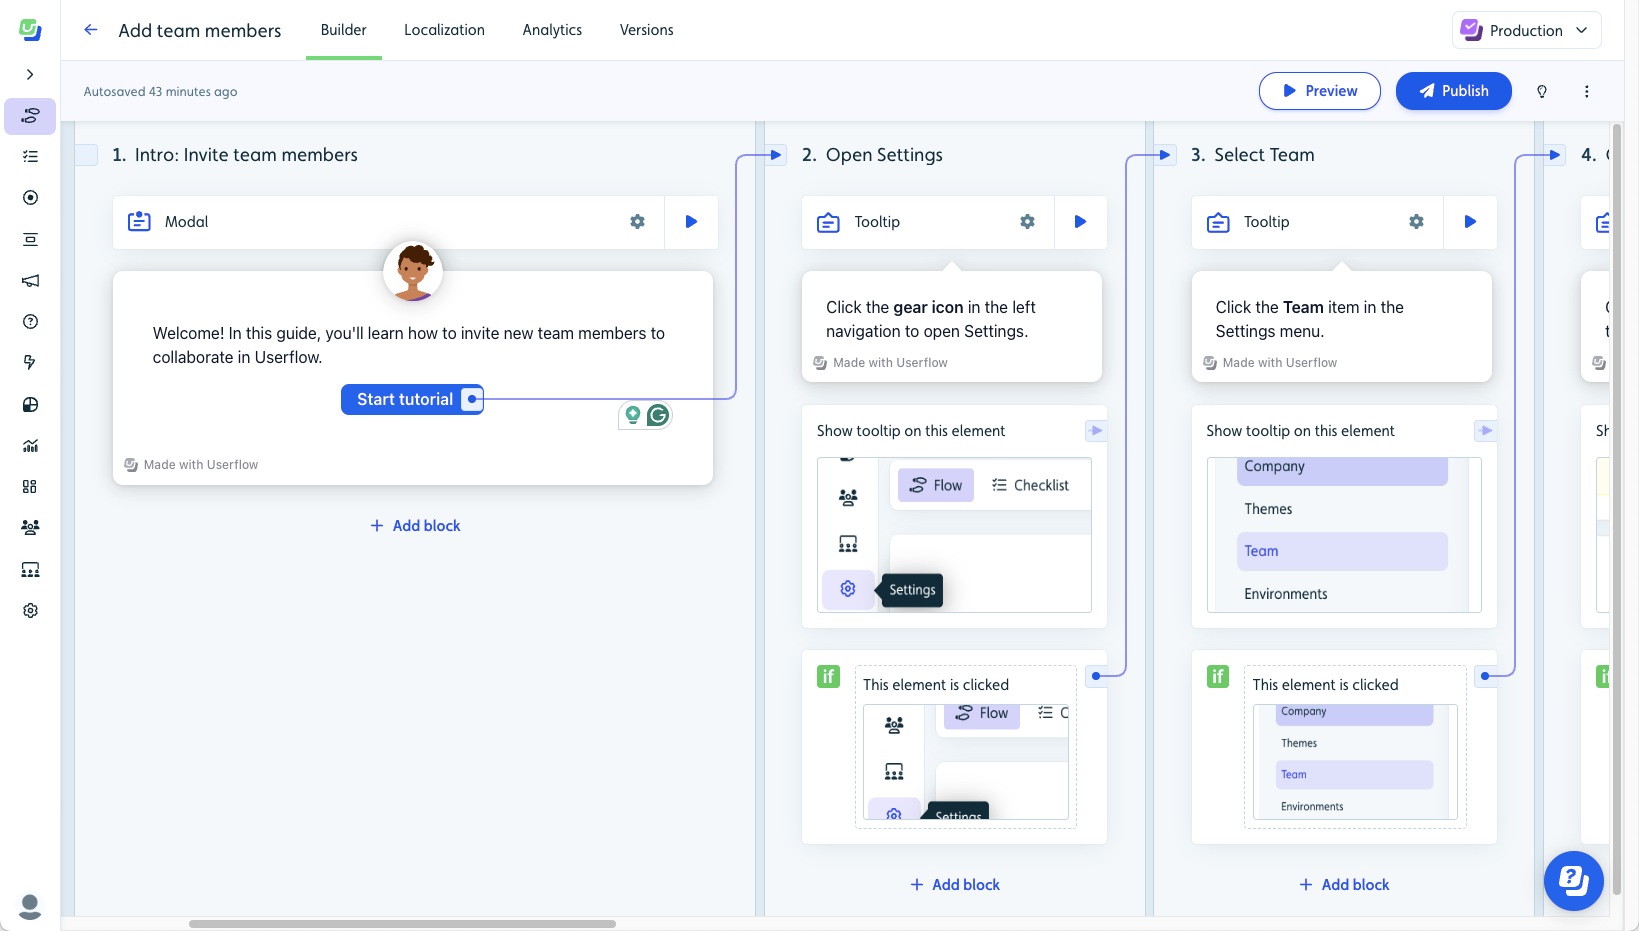Click the horizontal scrollbar thumb
The width and height of the screenshot is (1639, 931).
[x=402, y=924]
